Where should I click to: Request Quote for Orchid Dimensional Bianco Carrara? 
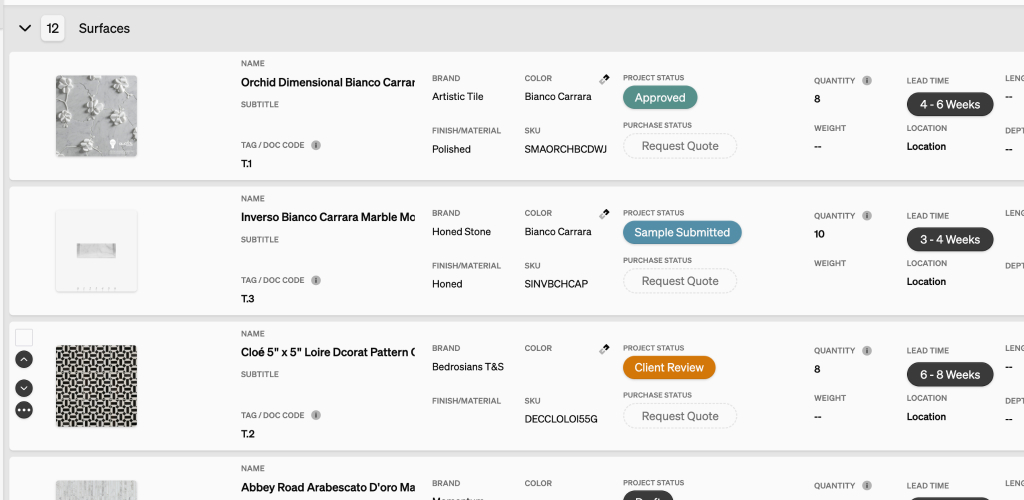(680, 146)
